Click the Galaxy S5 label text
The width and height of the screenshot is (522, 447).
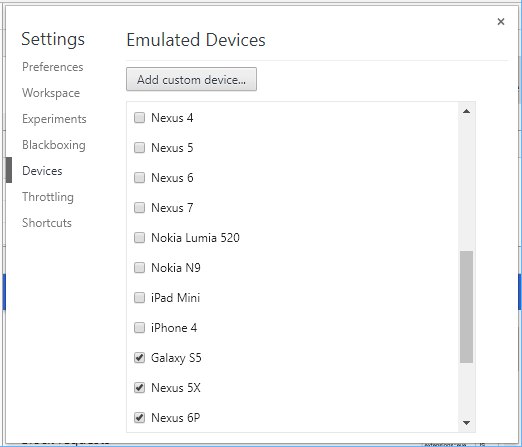tap(176, 358)
